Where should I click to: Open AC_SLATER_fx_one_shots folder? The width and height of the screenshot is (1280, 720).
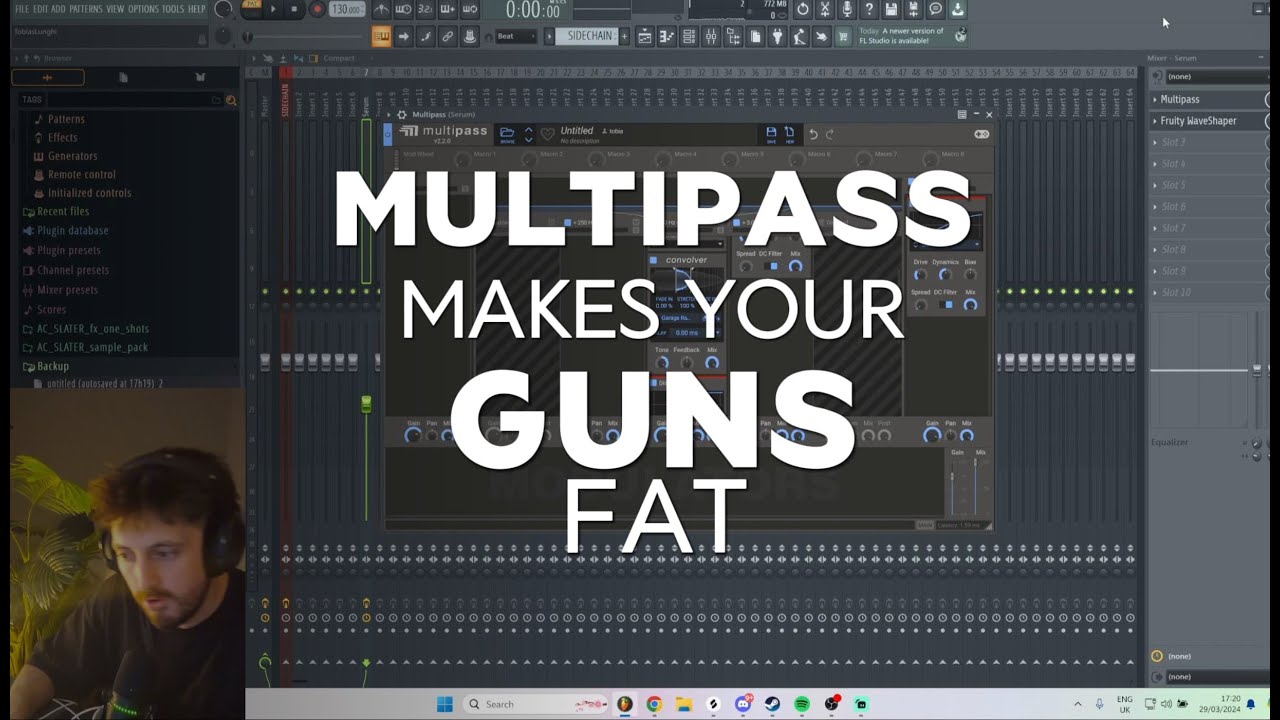[x=92, y=329]
